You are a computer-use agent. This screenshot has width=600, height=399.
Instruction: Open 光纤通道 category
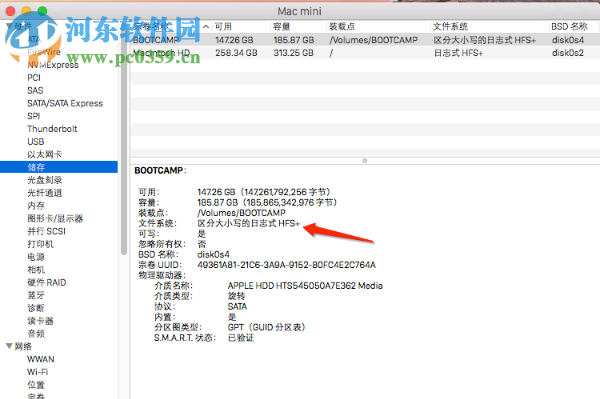pos(44,193)
